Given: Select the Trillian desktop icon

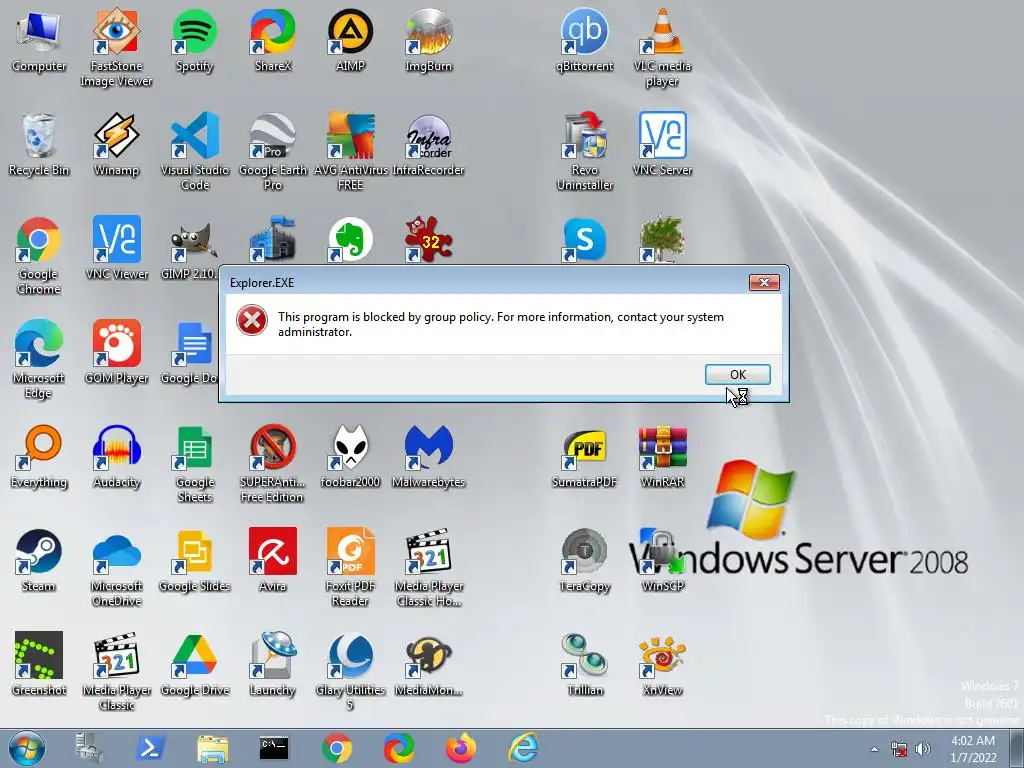Looking at the screenshot, I should (584, 664).
